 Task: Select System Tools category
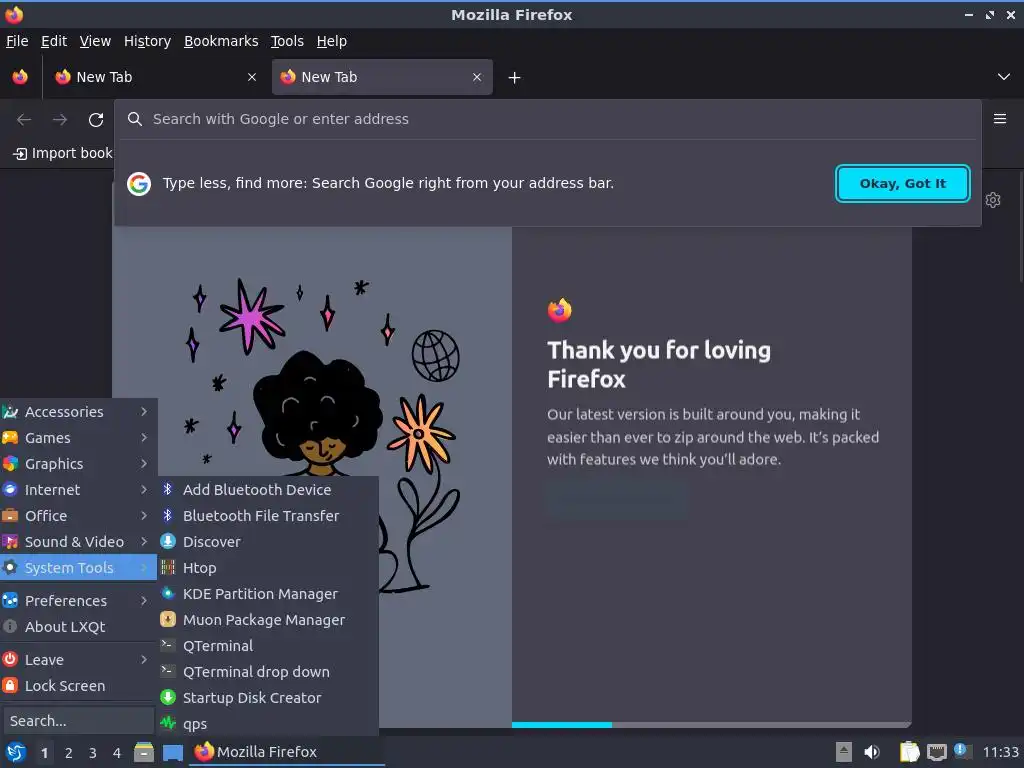pyautogui.click(x=78, y=568)
